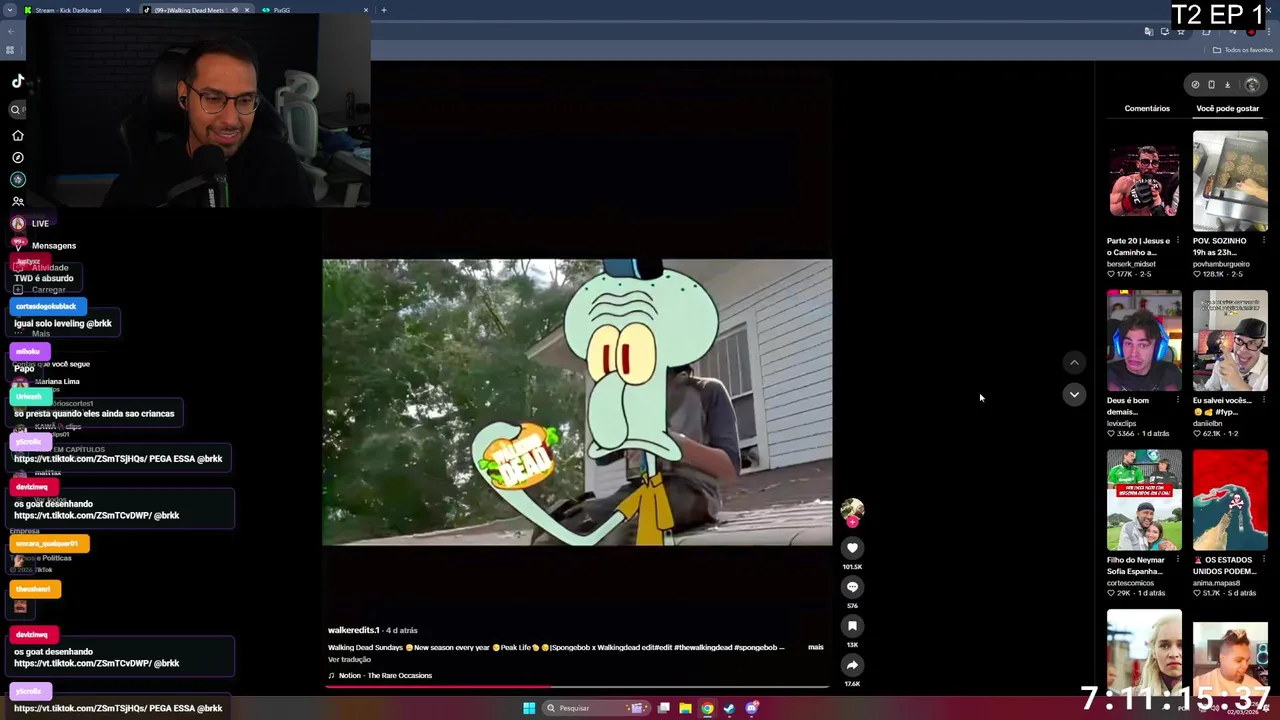The width and height of the screenshot is (1280, 720).
Task: Open the apps grid in bookmarks bar
Action: coord(11,50)
